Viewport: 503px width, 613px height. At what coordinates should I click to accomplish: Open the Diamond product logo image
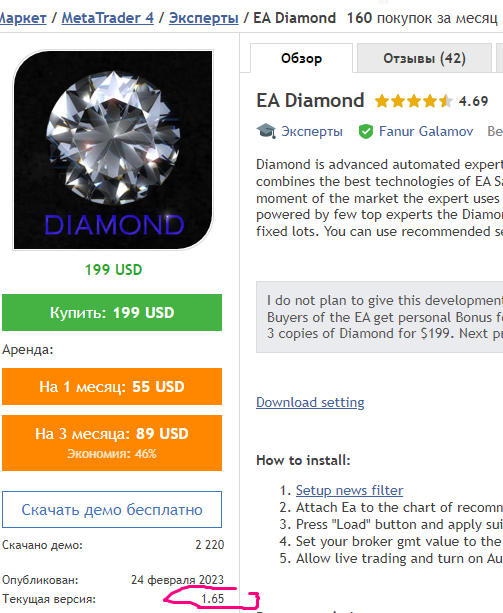click(x=113, y=150)
